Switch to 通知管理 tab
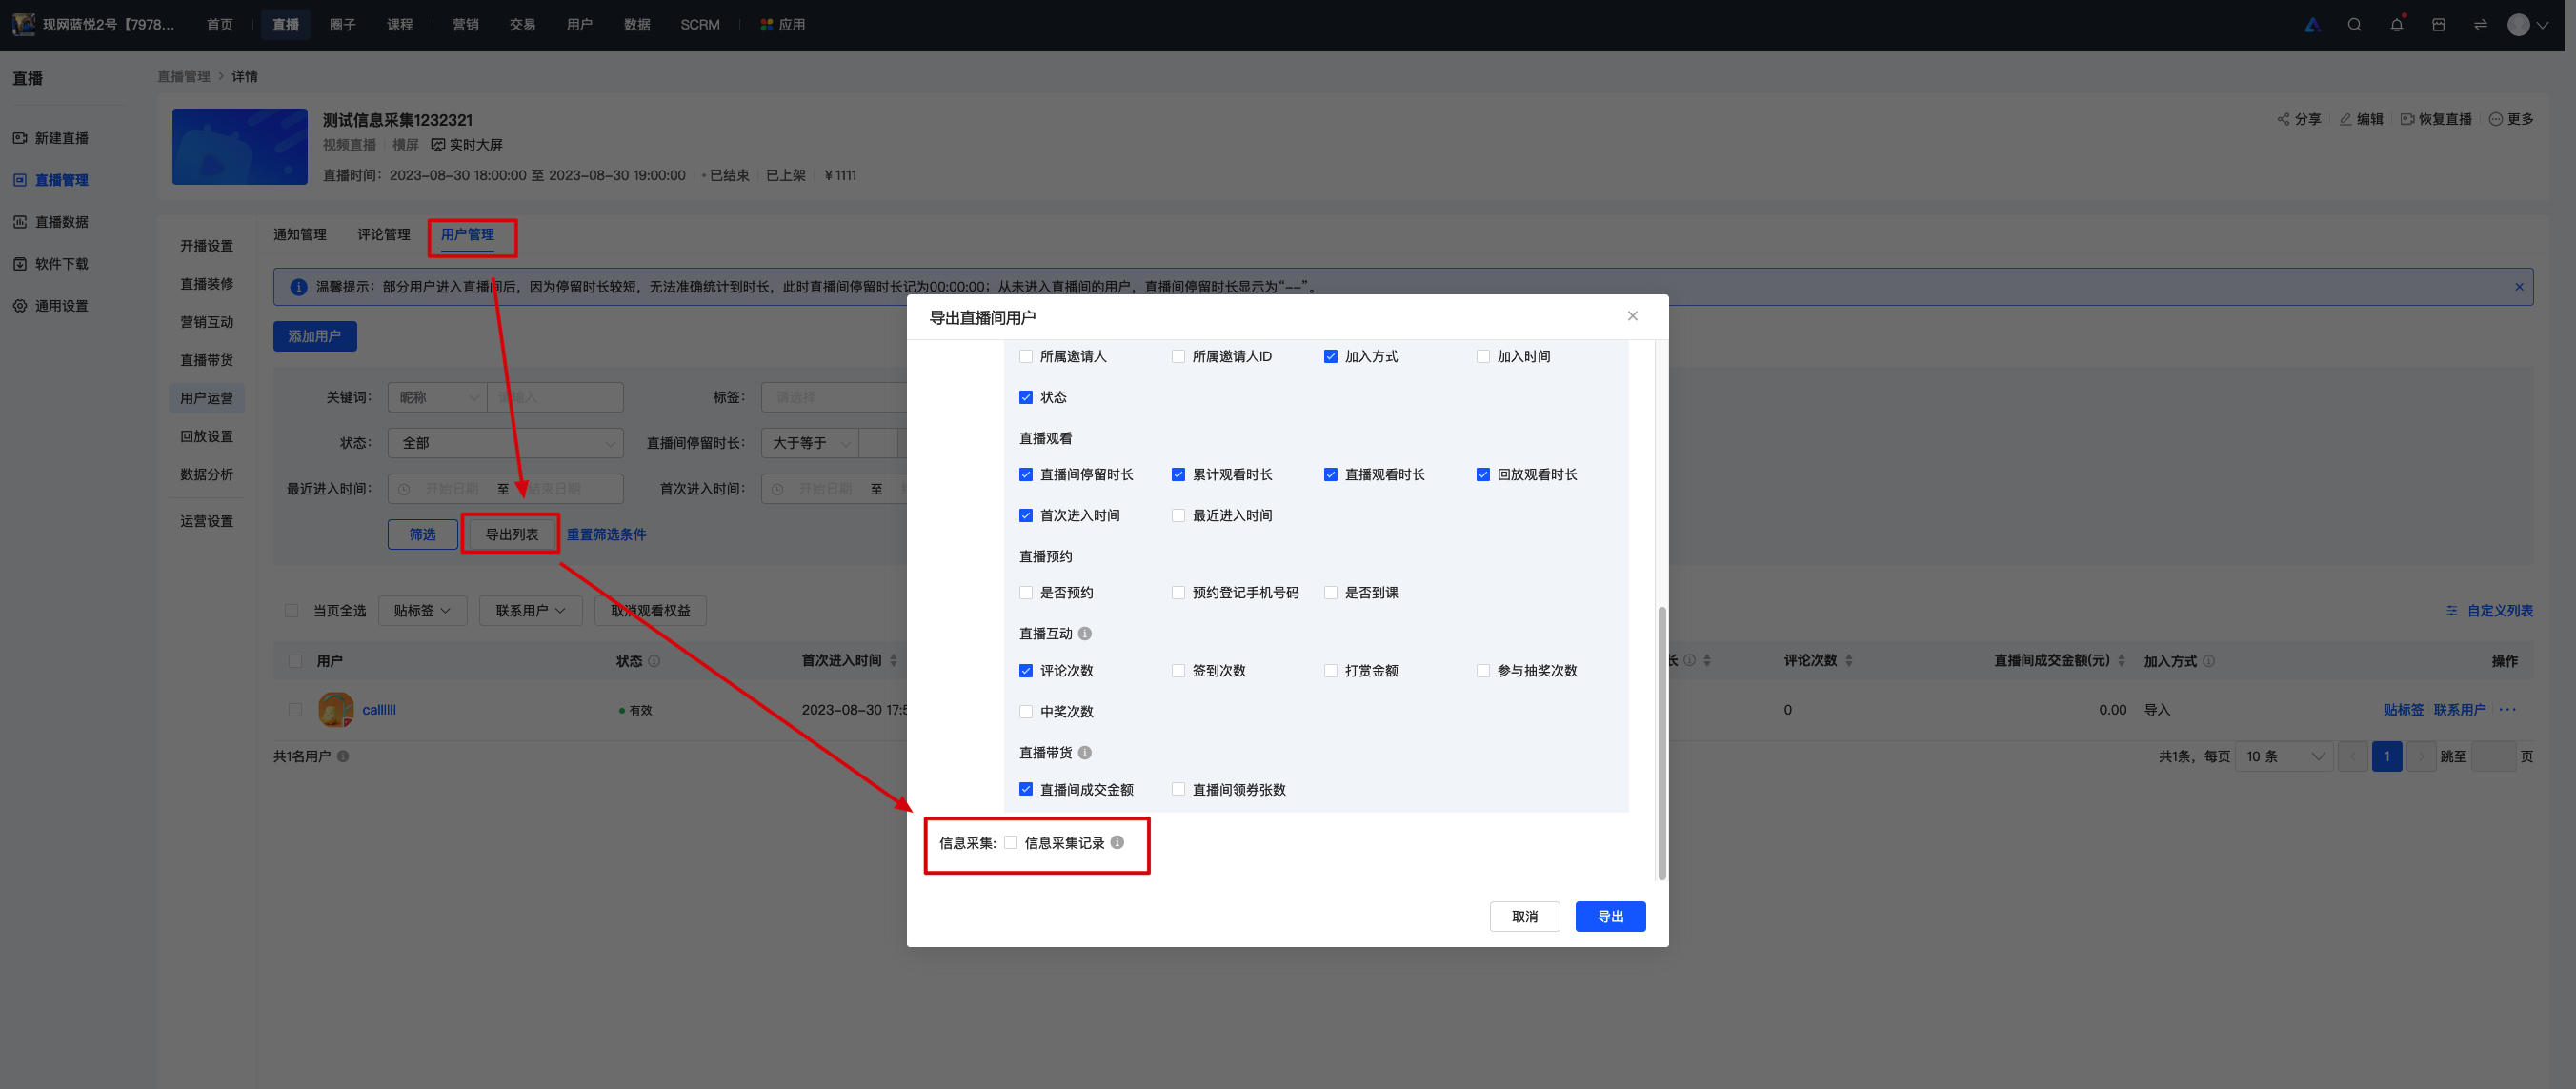 pos(300,234)
